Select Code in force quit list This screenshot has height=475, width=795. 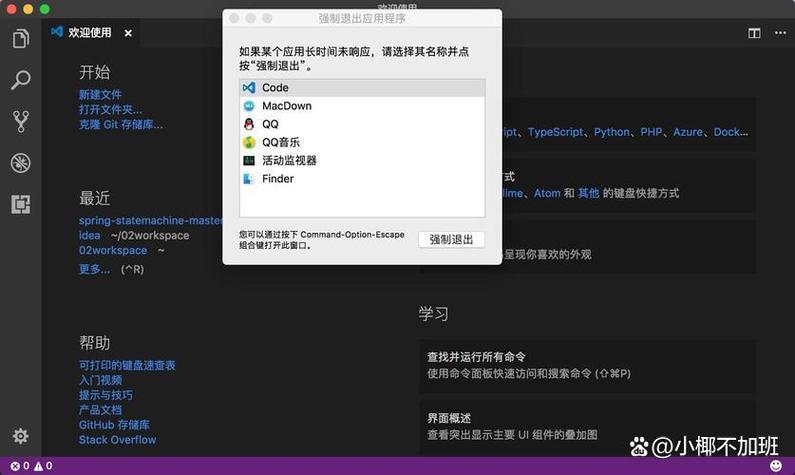click(x=362, y=88)
